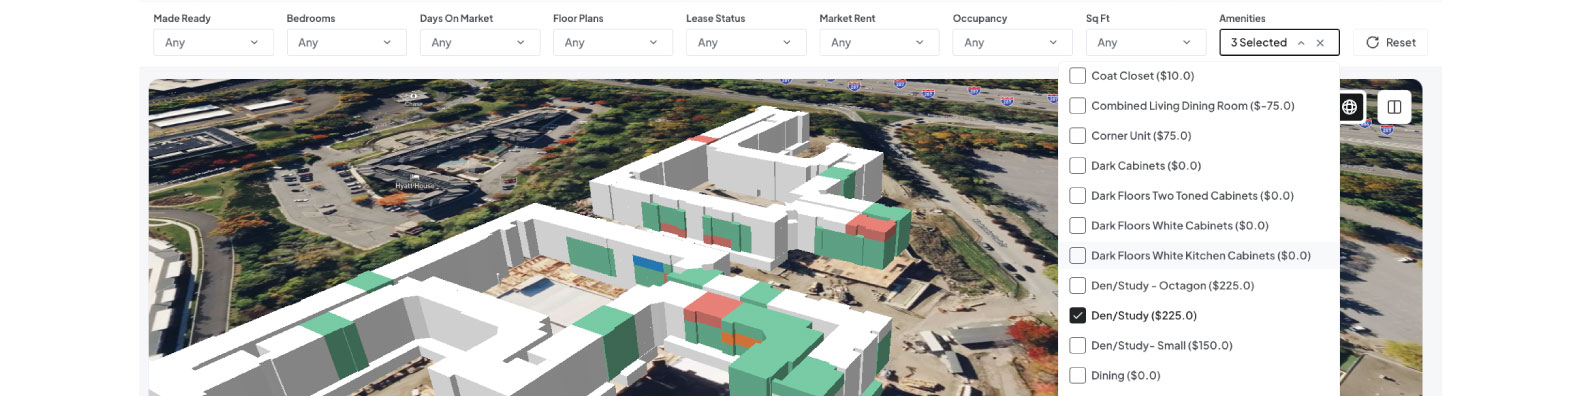1584x396 pixels.
Task: Collapse the Amenities dropdown chevron
Action: pyautogui.click(x=1301, y=43)
